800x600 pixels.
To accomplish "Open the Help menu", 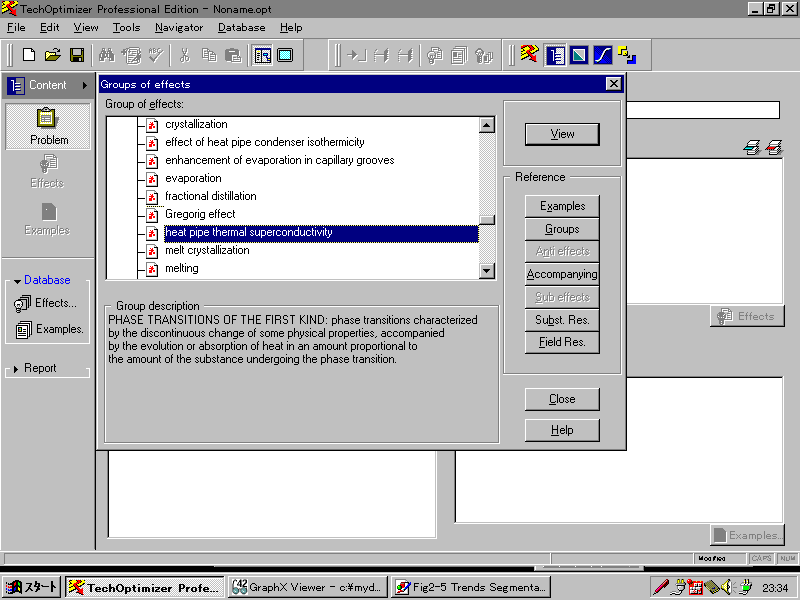I will coord(291,28).
